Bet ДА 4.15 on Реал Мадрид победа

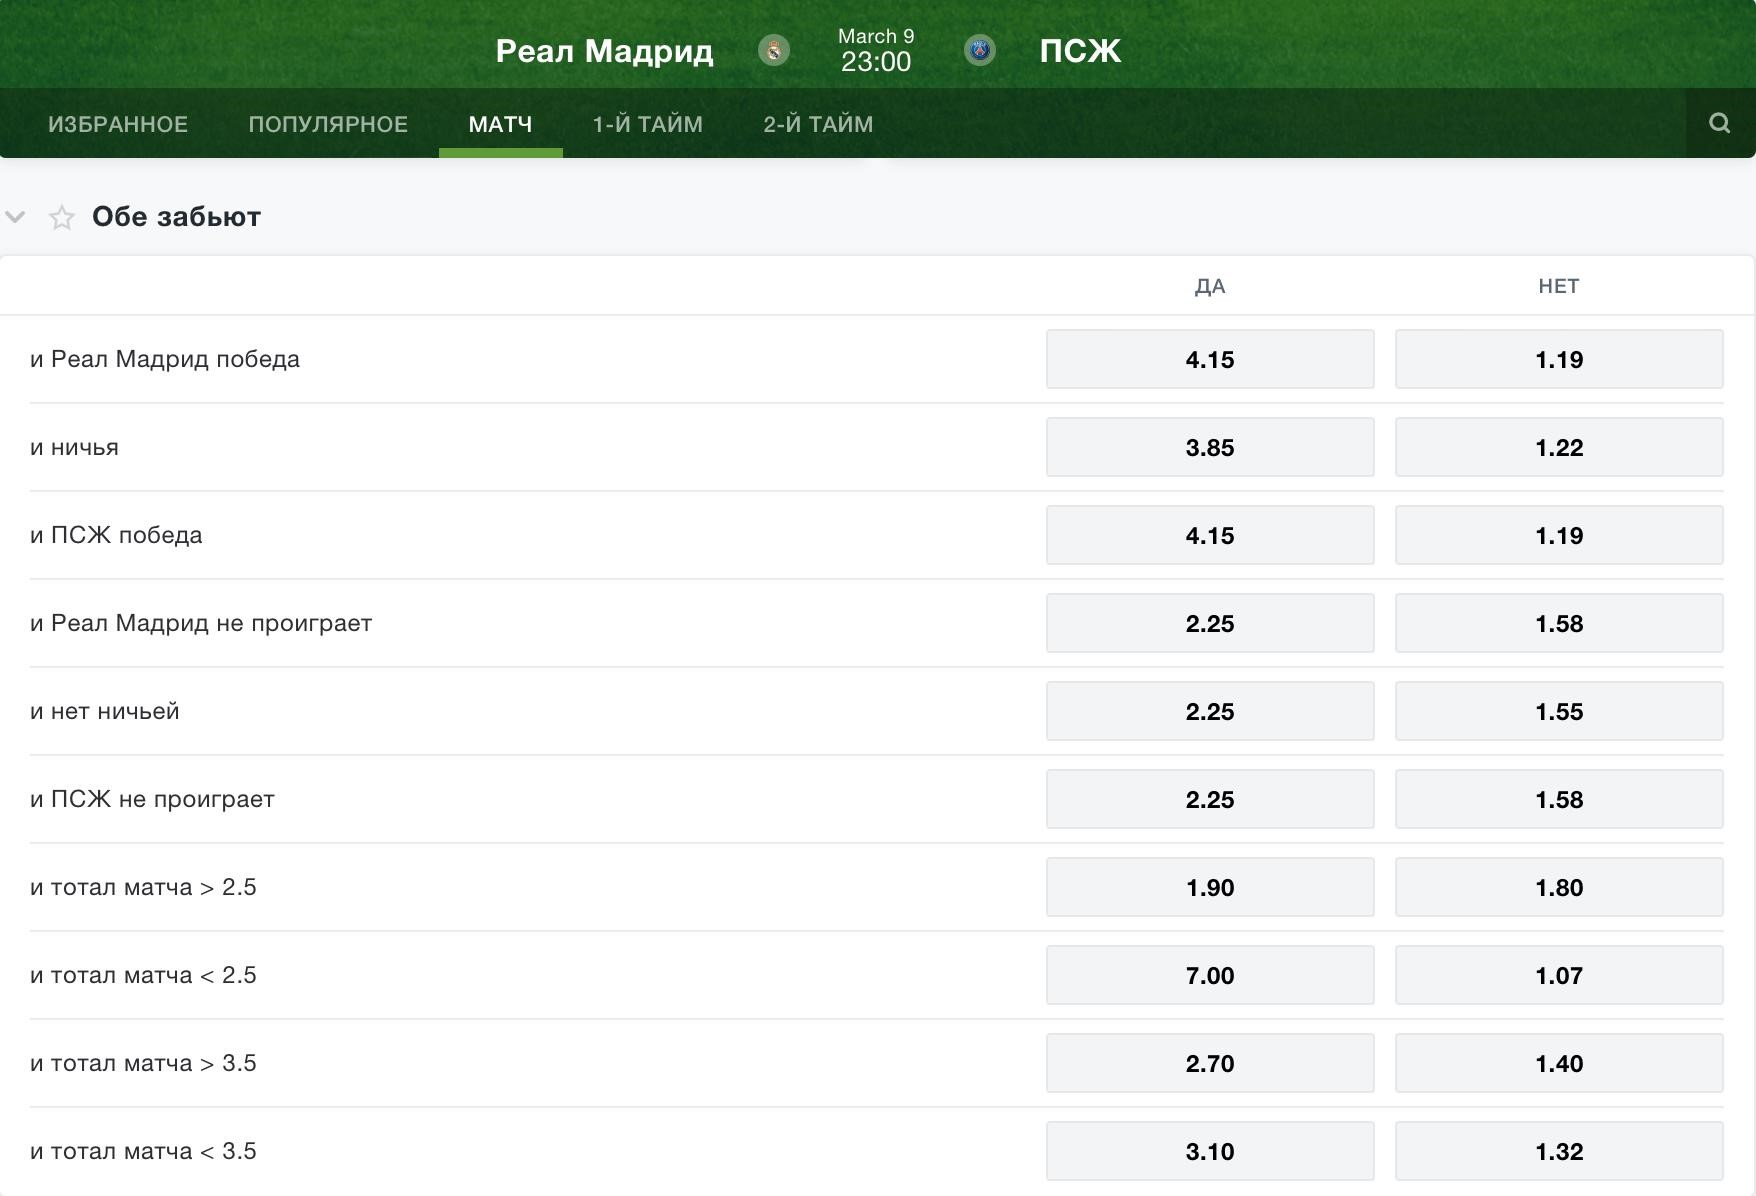1210,359
